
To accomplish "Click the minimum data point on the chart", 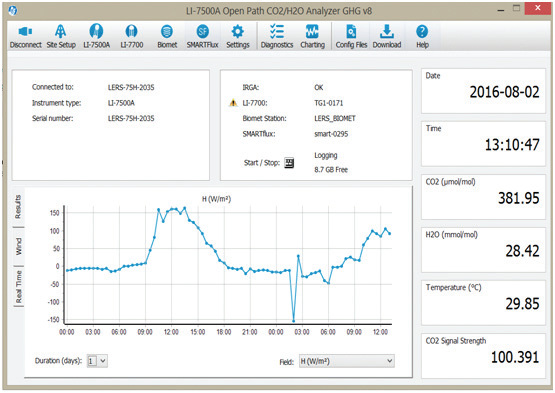I will [x=293, y=321].
